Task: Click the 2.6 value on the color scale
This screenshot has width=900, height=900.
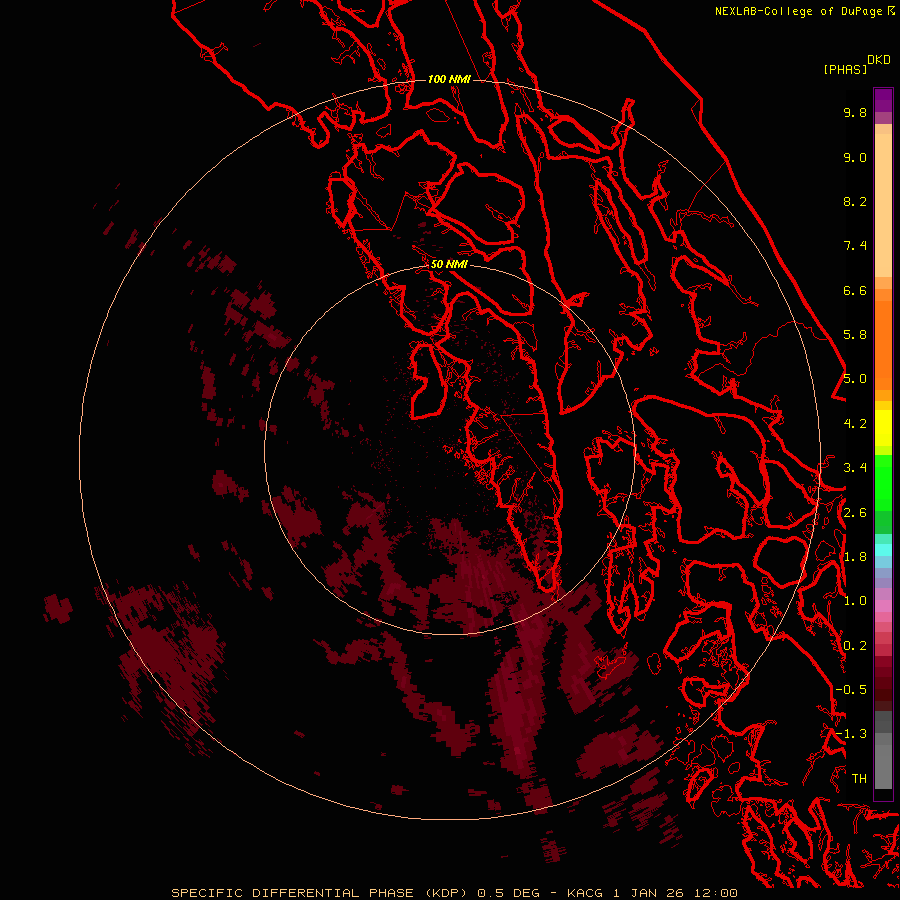Action: 855,513
